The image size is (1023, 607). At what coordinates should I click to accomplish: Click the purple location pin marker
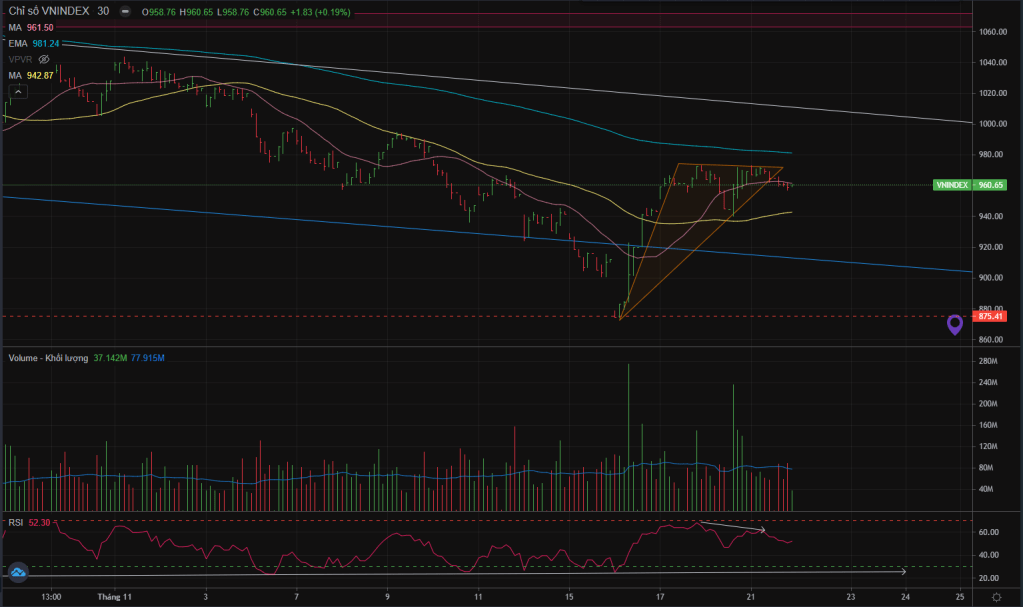tap(955, 324)
